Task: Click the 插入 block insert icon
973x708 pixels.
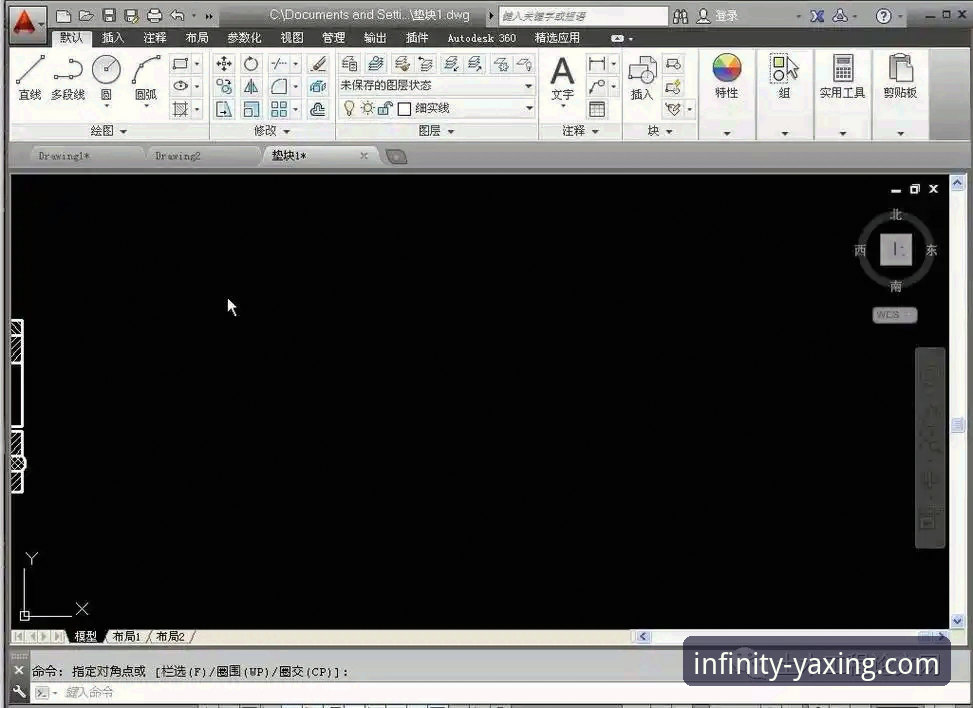Action: click(641, 76)
